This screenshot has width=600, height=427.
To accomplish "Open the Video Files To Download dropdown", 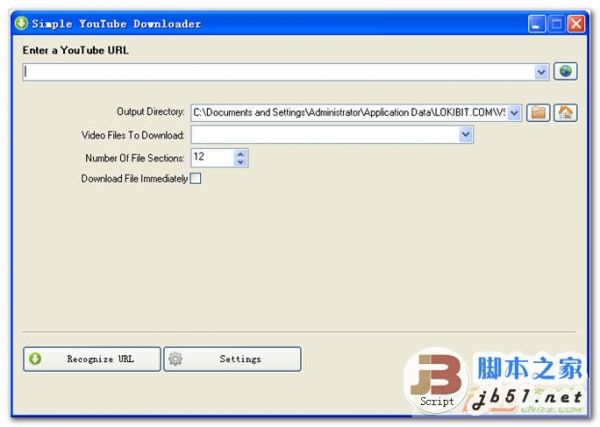I will coord(465,135).
